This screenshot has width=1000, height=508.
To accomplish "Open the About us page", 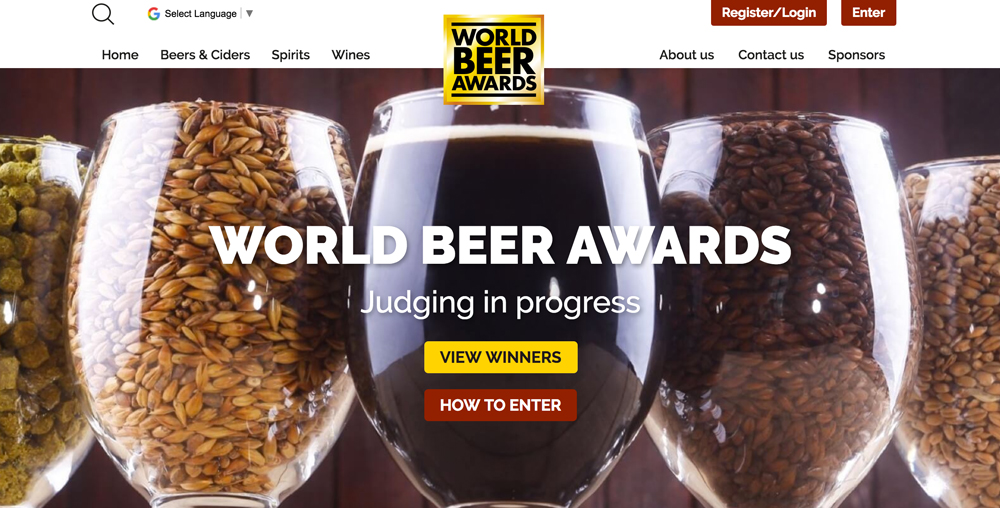I will (x=686, y=55).
